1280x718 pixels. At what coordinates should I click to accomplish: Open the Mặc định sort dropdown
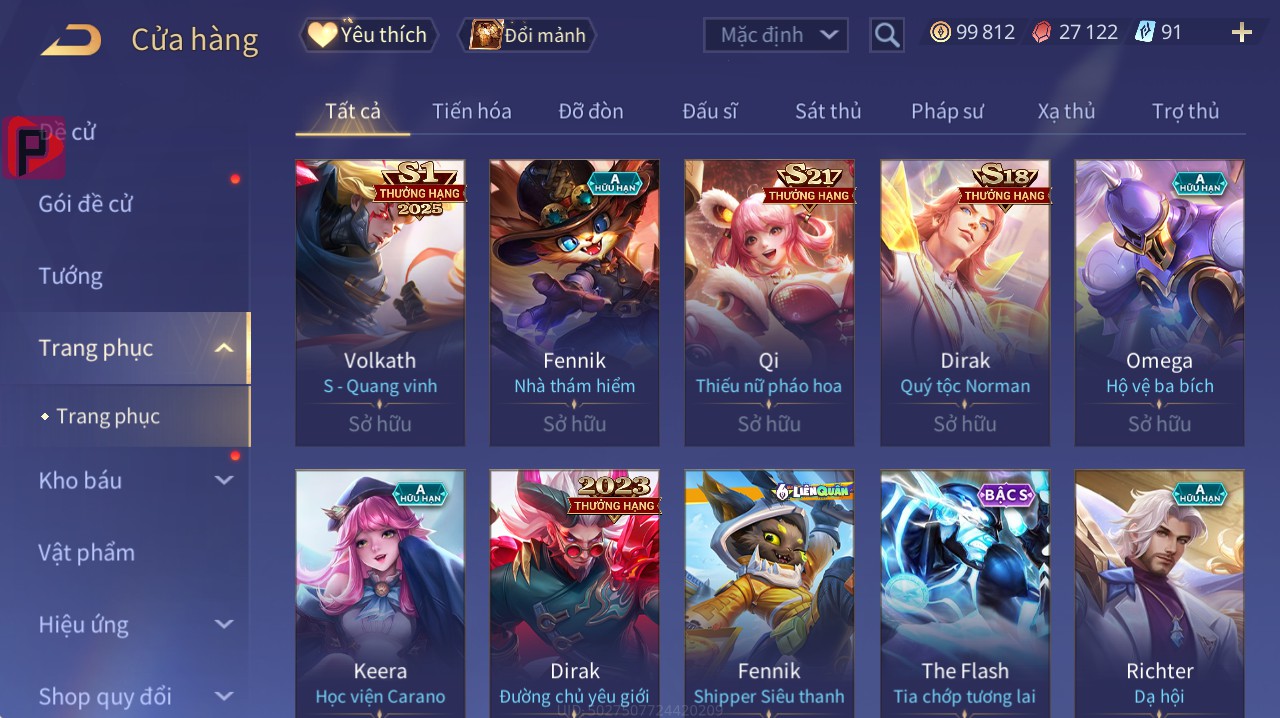point(776,35)
